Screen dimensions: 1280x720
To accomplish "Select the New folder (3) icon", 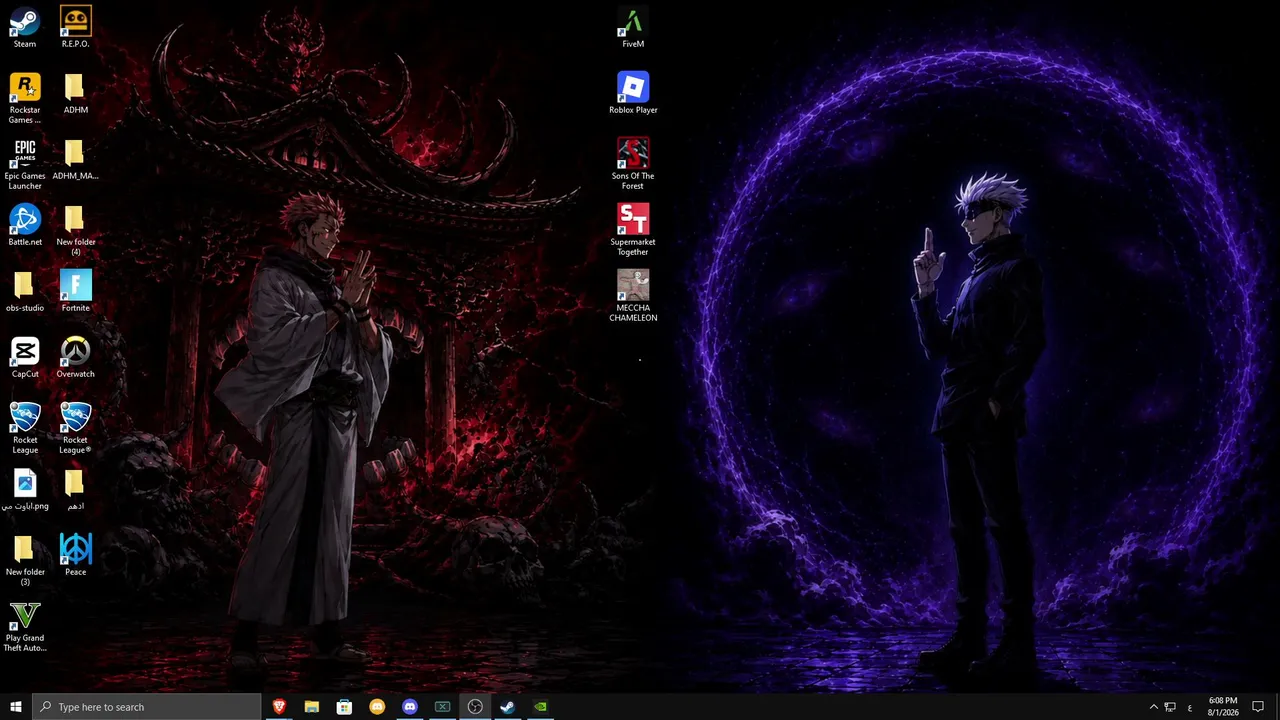I will [x=25, y=560].
